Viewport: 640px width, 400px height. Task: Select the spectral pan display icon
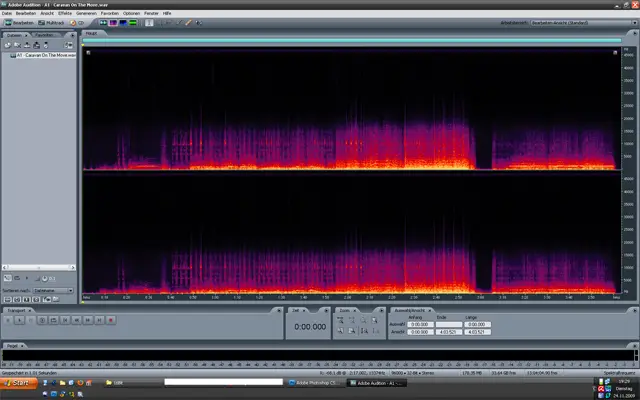123,23
